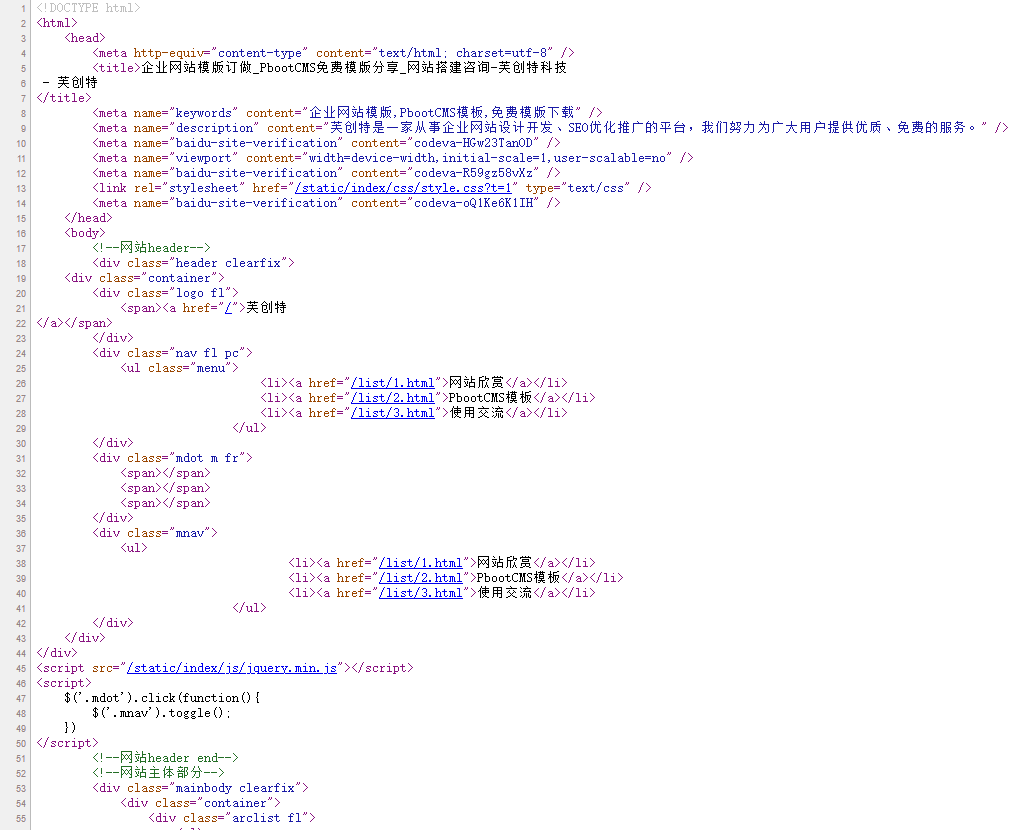Click the PbootCMS模板 anchor text on line 27

pos(490,397)
